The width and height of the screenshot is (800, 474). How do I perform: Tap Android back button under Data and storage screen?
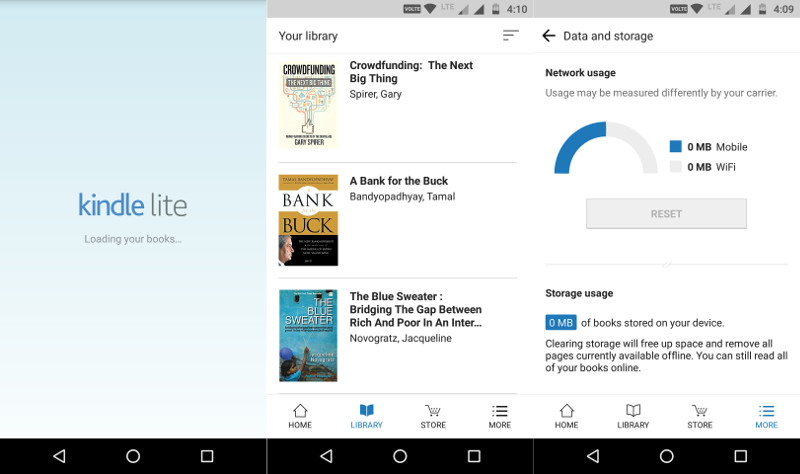point(592,456)
